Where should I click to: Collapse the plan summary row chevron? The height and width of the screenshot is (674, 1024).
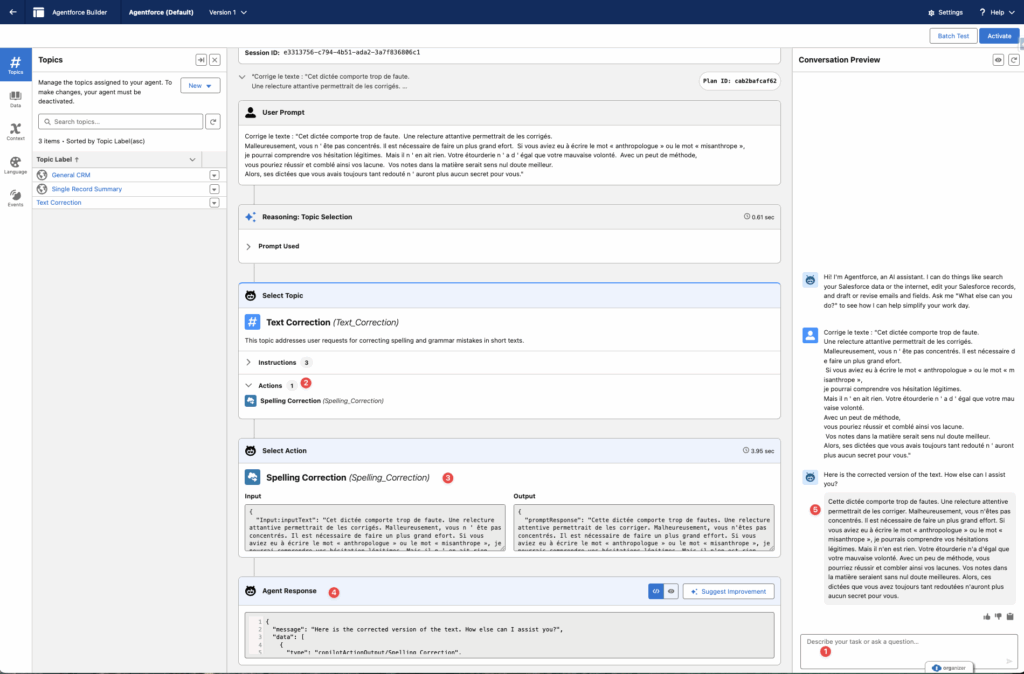[242, 77]
